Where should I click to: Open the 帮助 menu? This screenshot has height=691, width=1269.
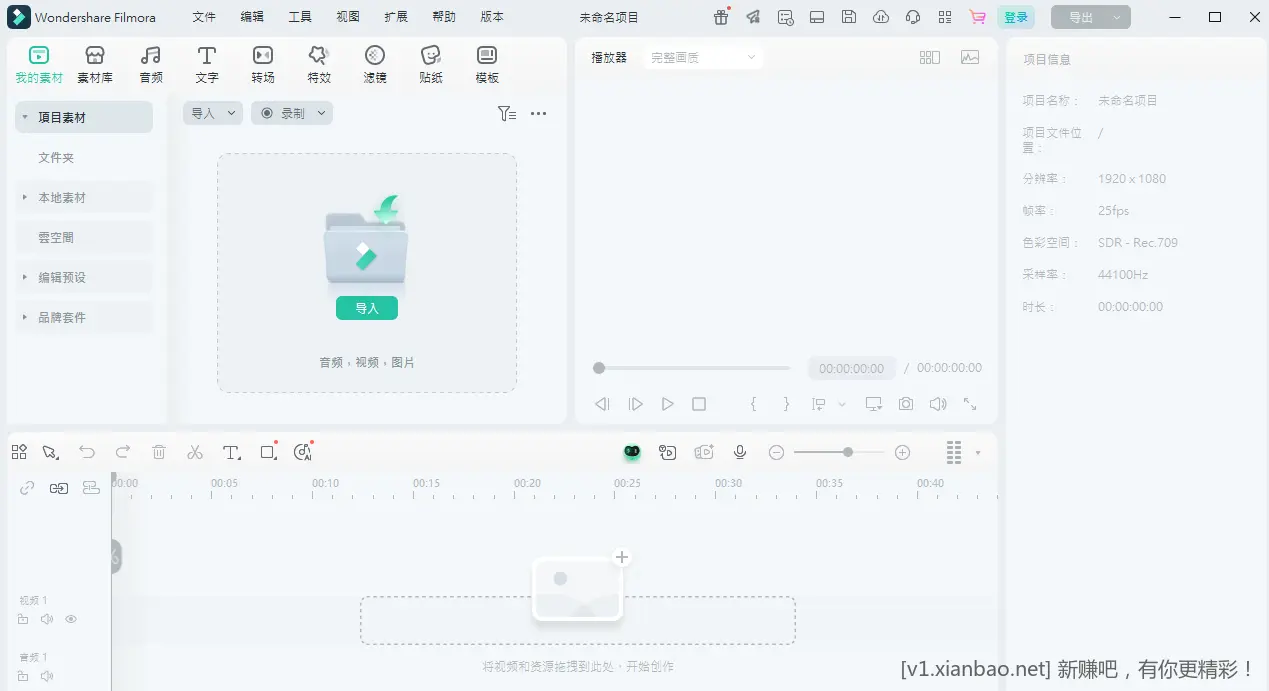click(443, 16)
